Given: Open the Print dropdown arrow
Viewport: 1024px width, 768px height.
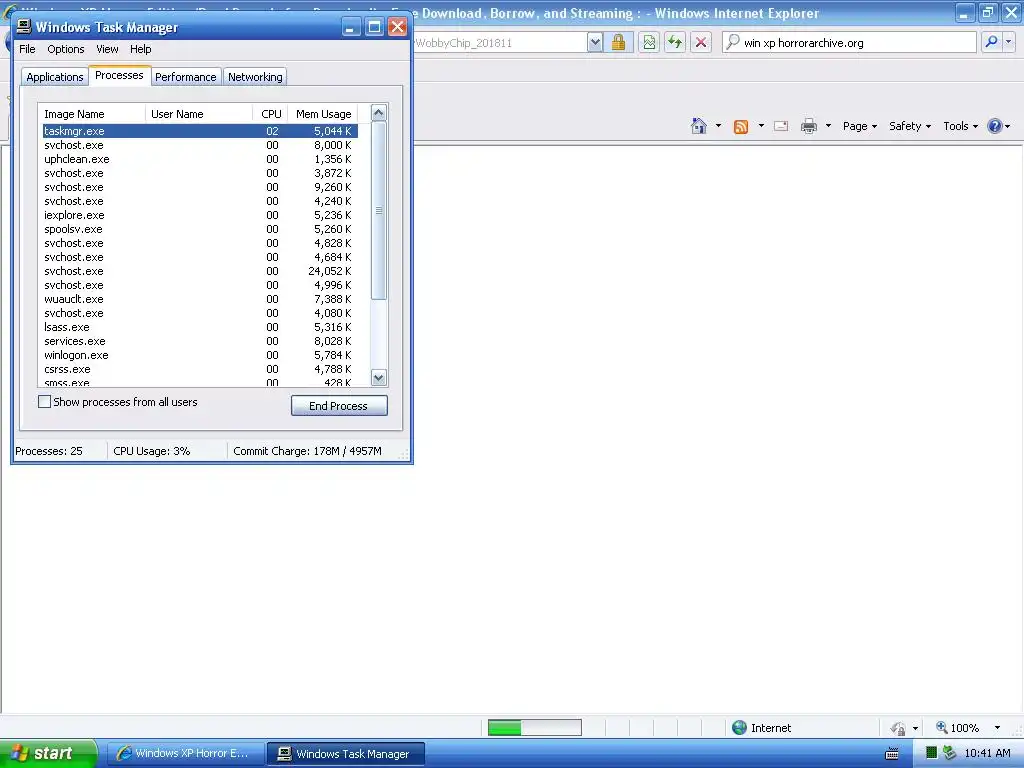Looking at the screenshot, I should click(828, 126).
